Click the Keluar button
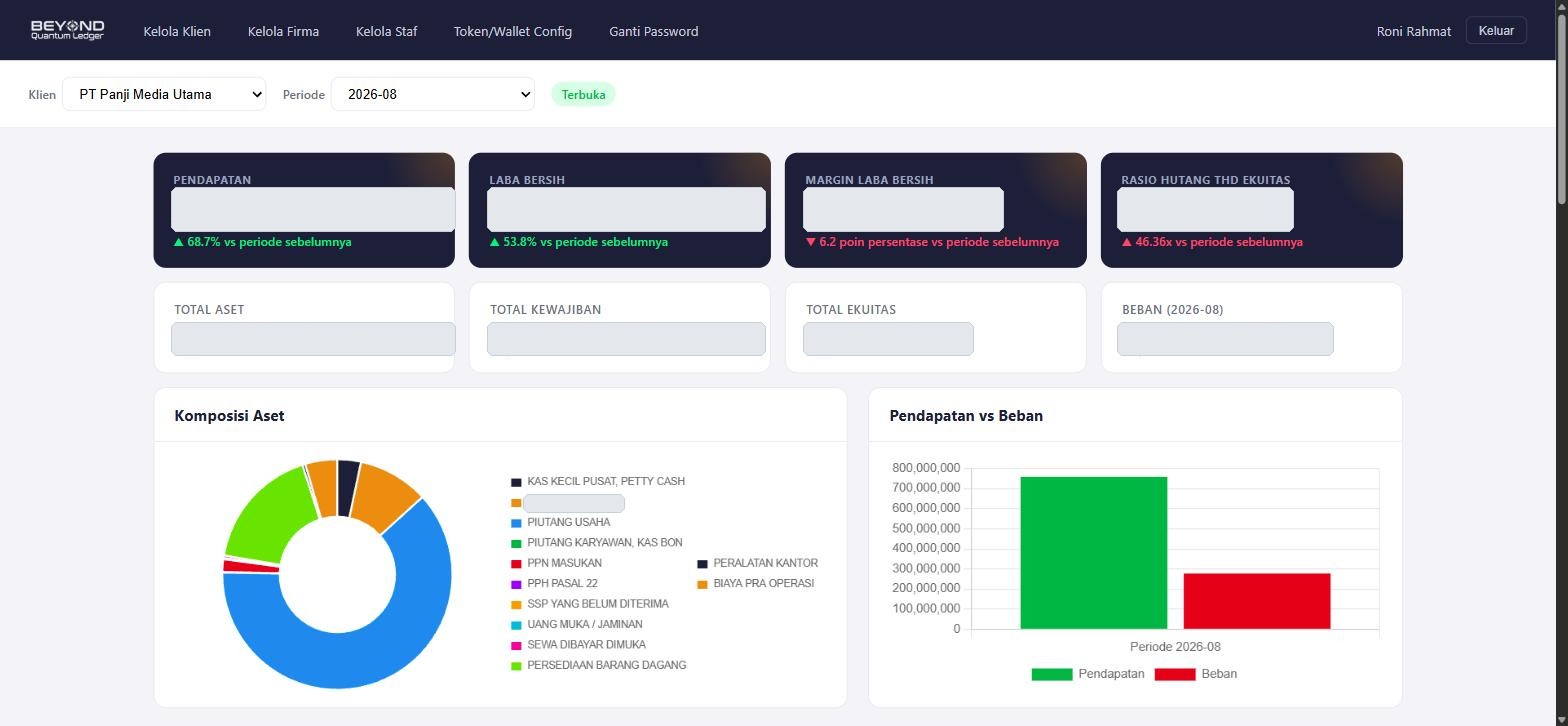 pos(1496,30)
